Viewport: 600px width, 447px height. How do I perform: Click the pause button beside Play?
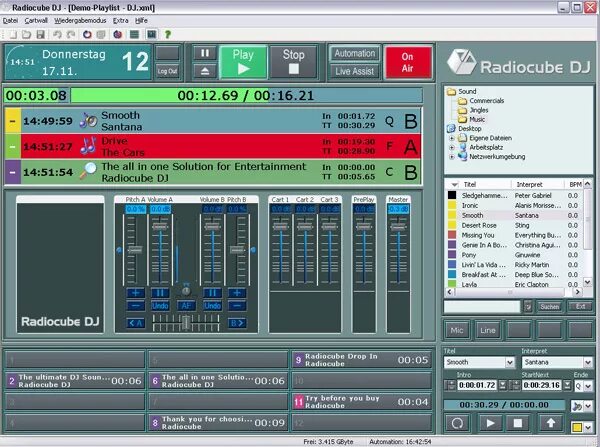tap(205, 53)
